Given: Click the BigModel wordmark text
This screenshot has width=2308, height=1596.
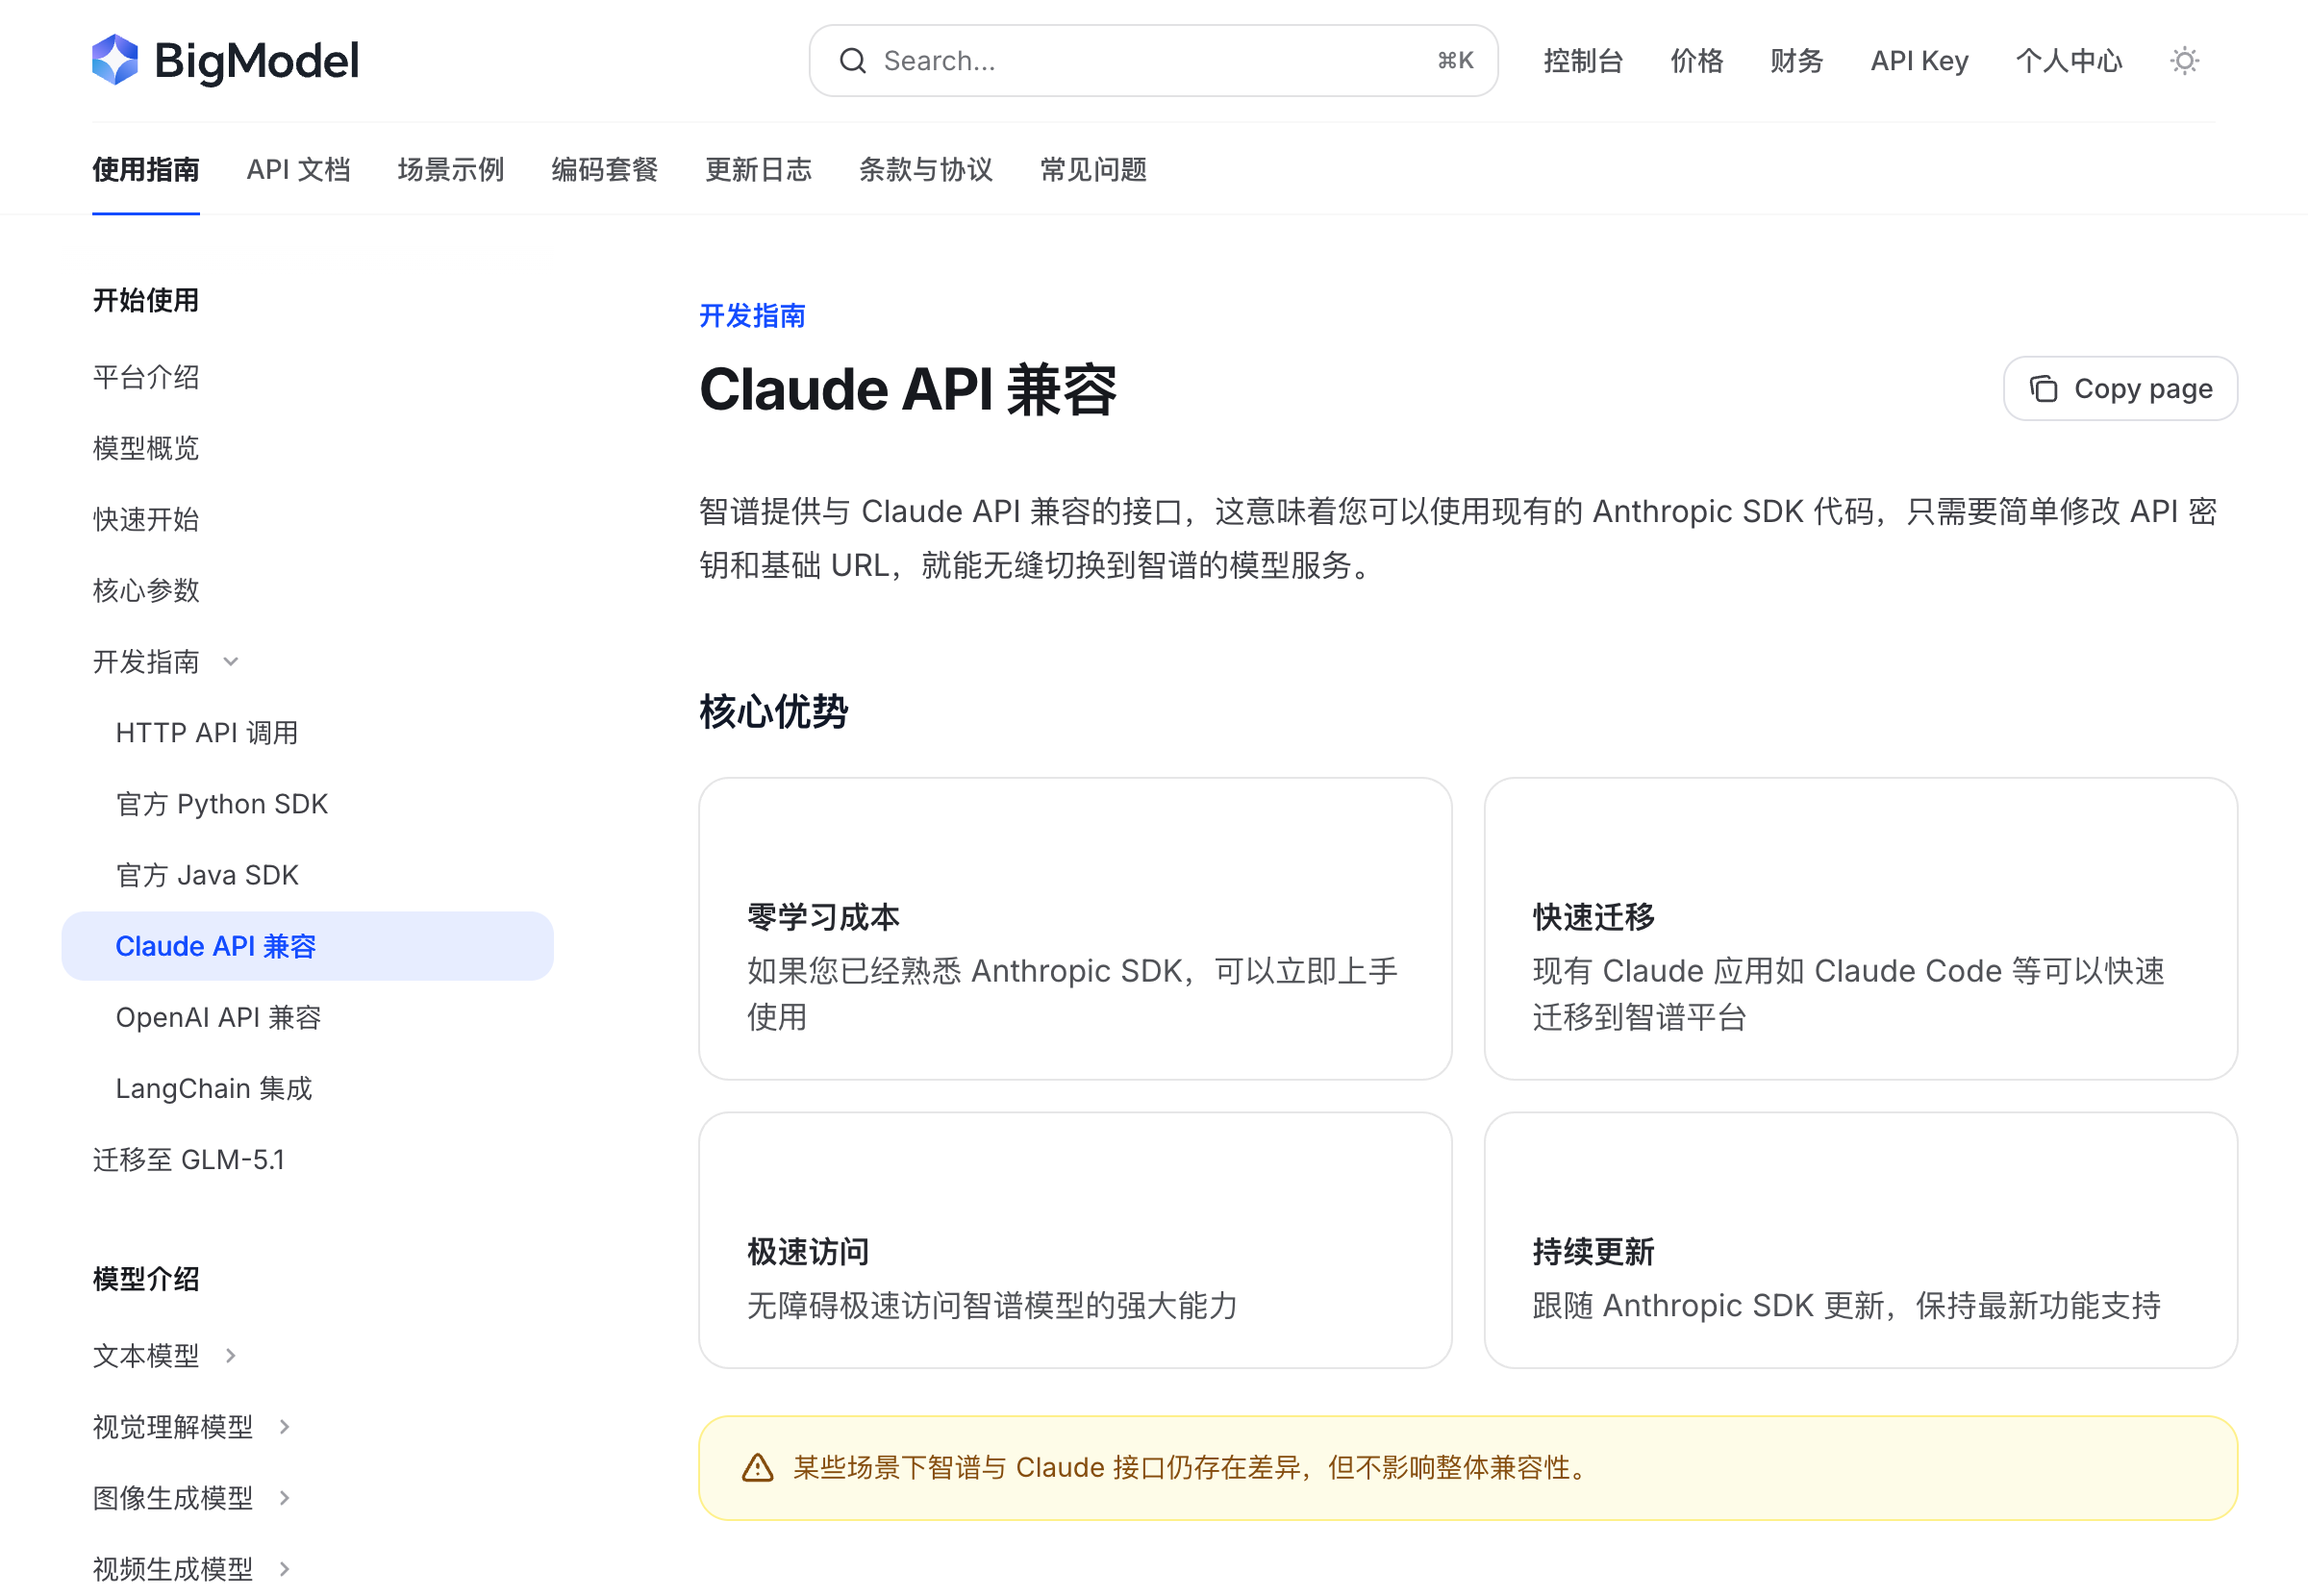Looking at the screenshot, I should [x=257, y=61].
